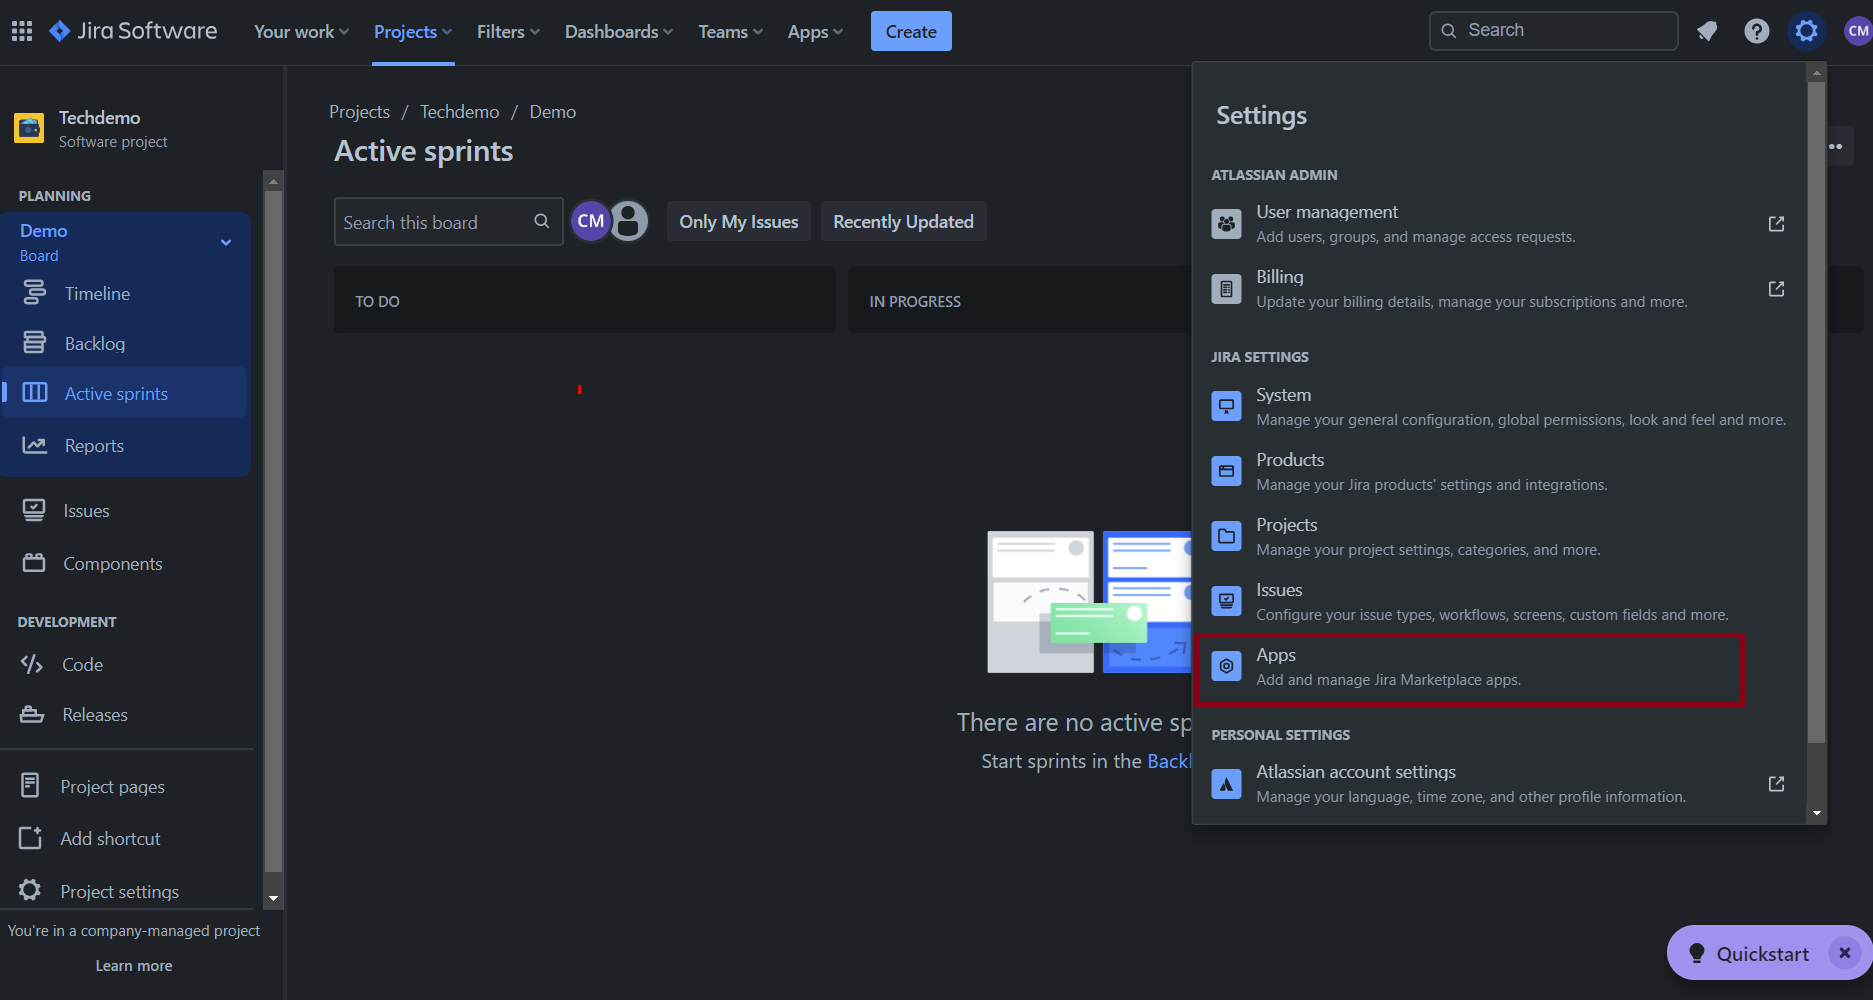The image size is (1873, 1000).
Task: Click the Search this board field
Action: point(435,222)
